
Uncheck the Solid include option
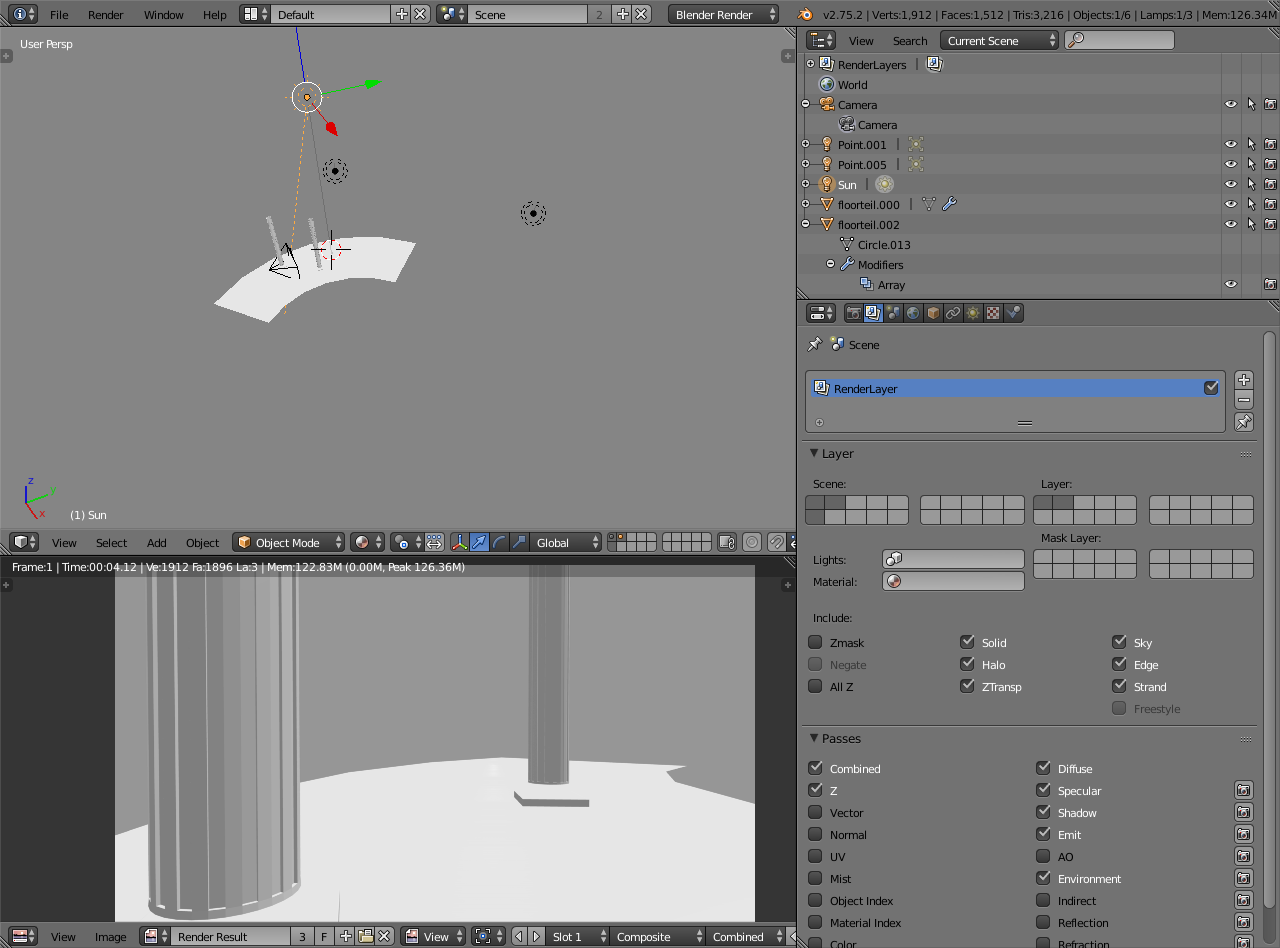tap(967, 642)
